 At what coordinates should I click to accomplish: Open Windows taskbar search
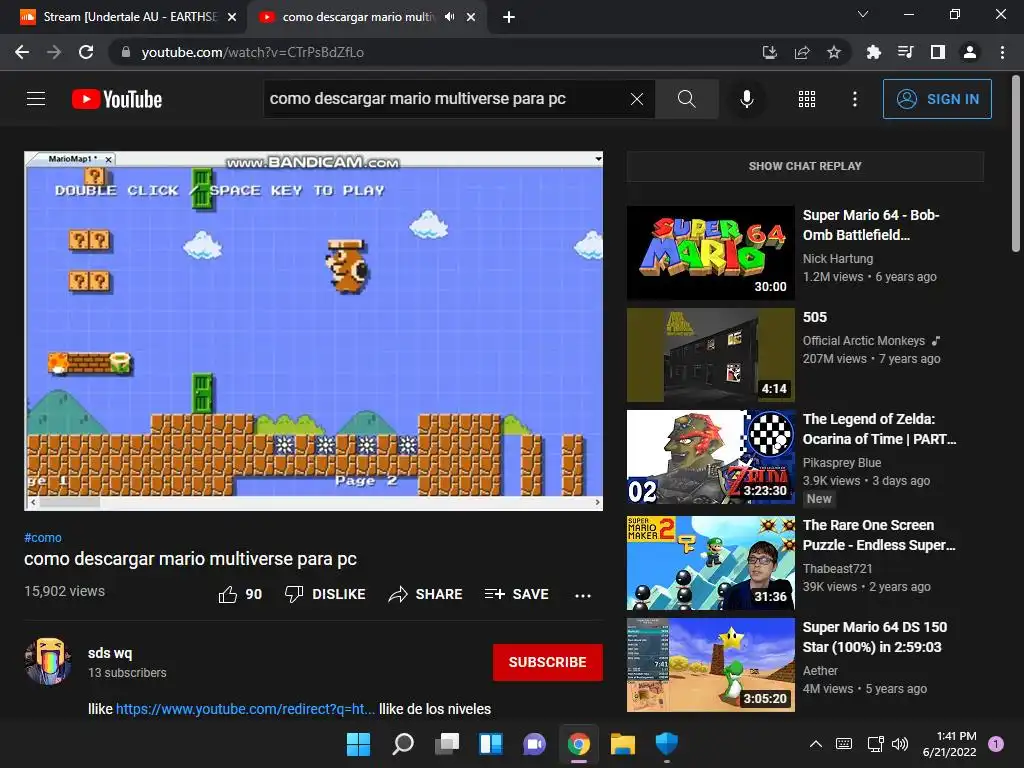pyautogui.click(x=402, y=744)
